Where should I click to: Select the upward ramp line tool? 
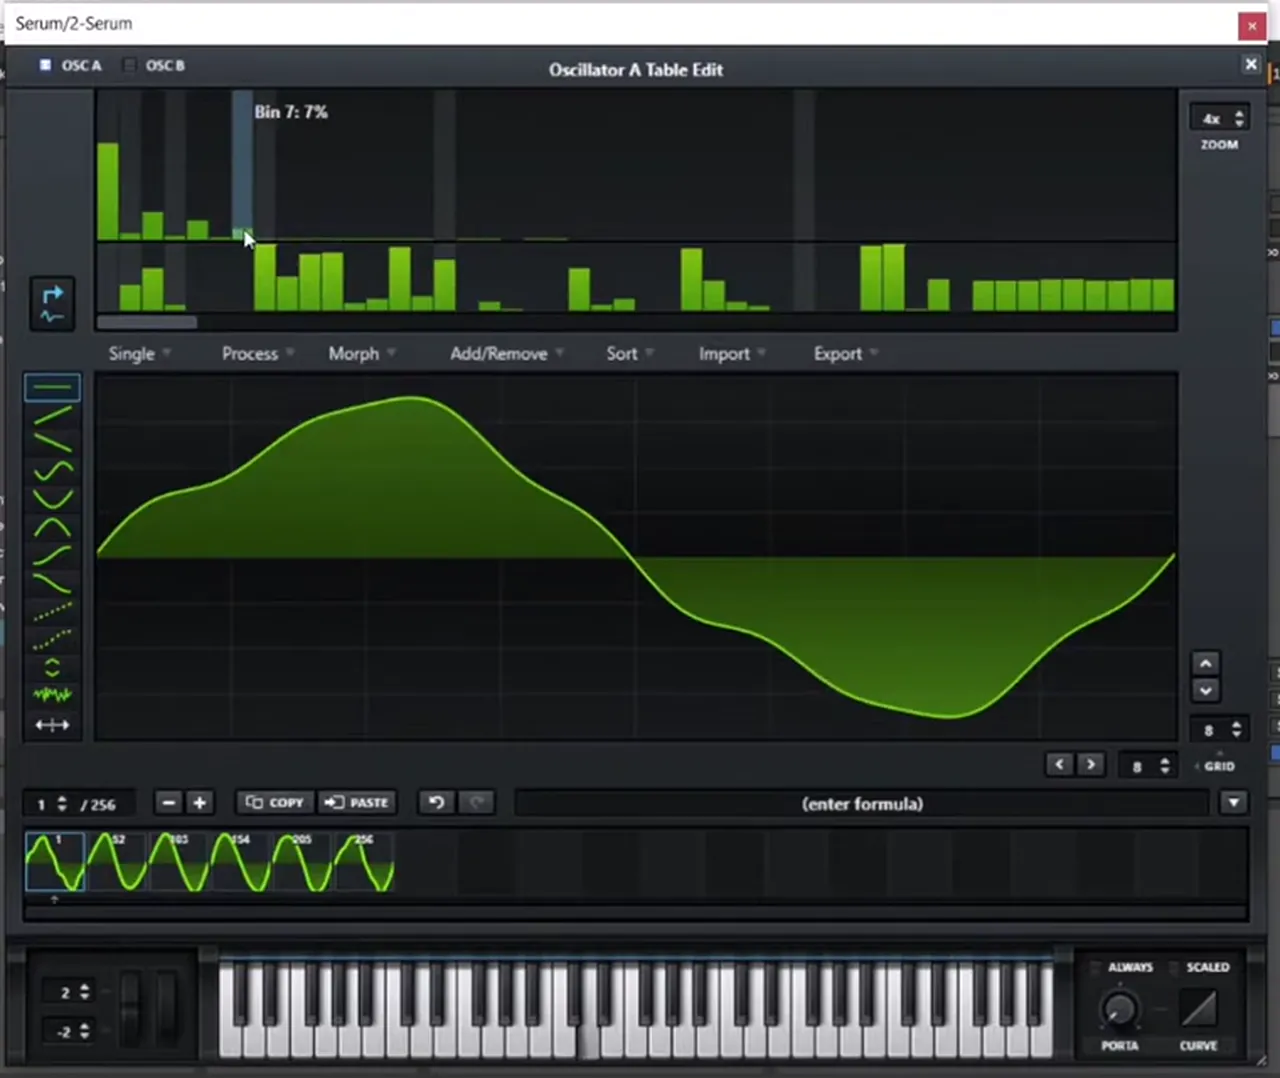(x=52, y=414)
